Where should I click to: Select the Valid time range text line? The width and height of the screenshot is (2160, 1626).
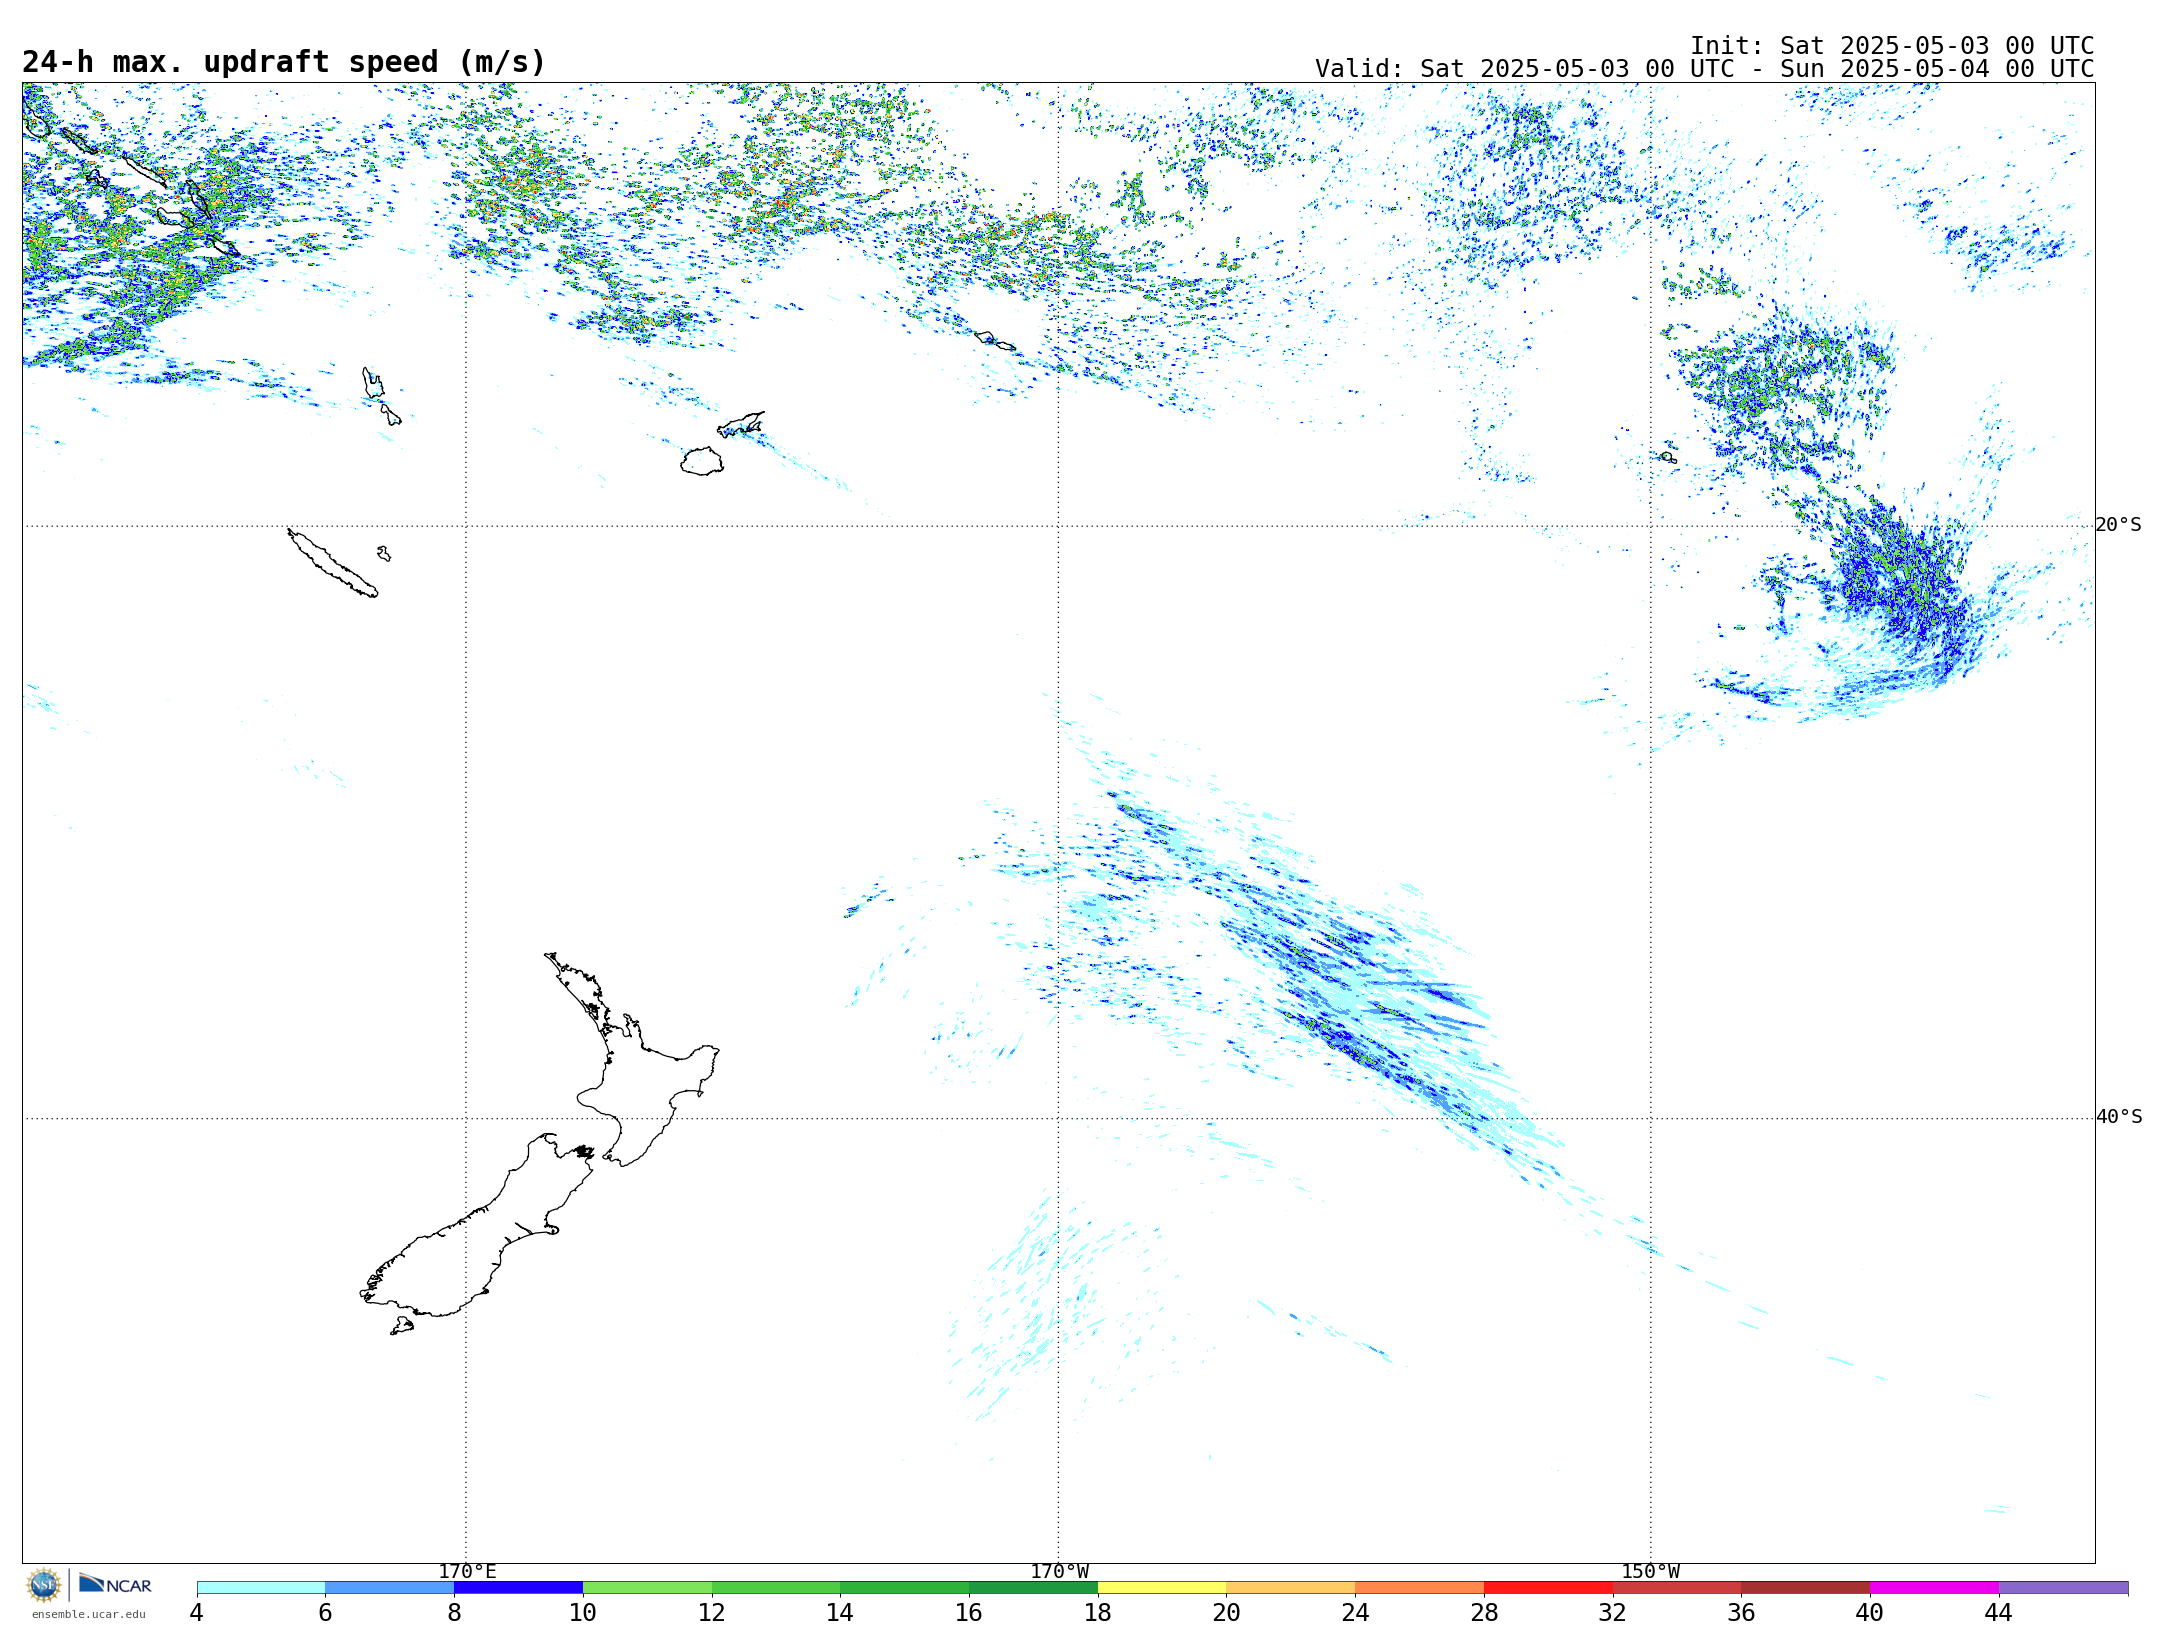(1704, 69)
